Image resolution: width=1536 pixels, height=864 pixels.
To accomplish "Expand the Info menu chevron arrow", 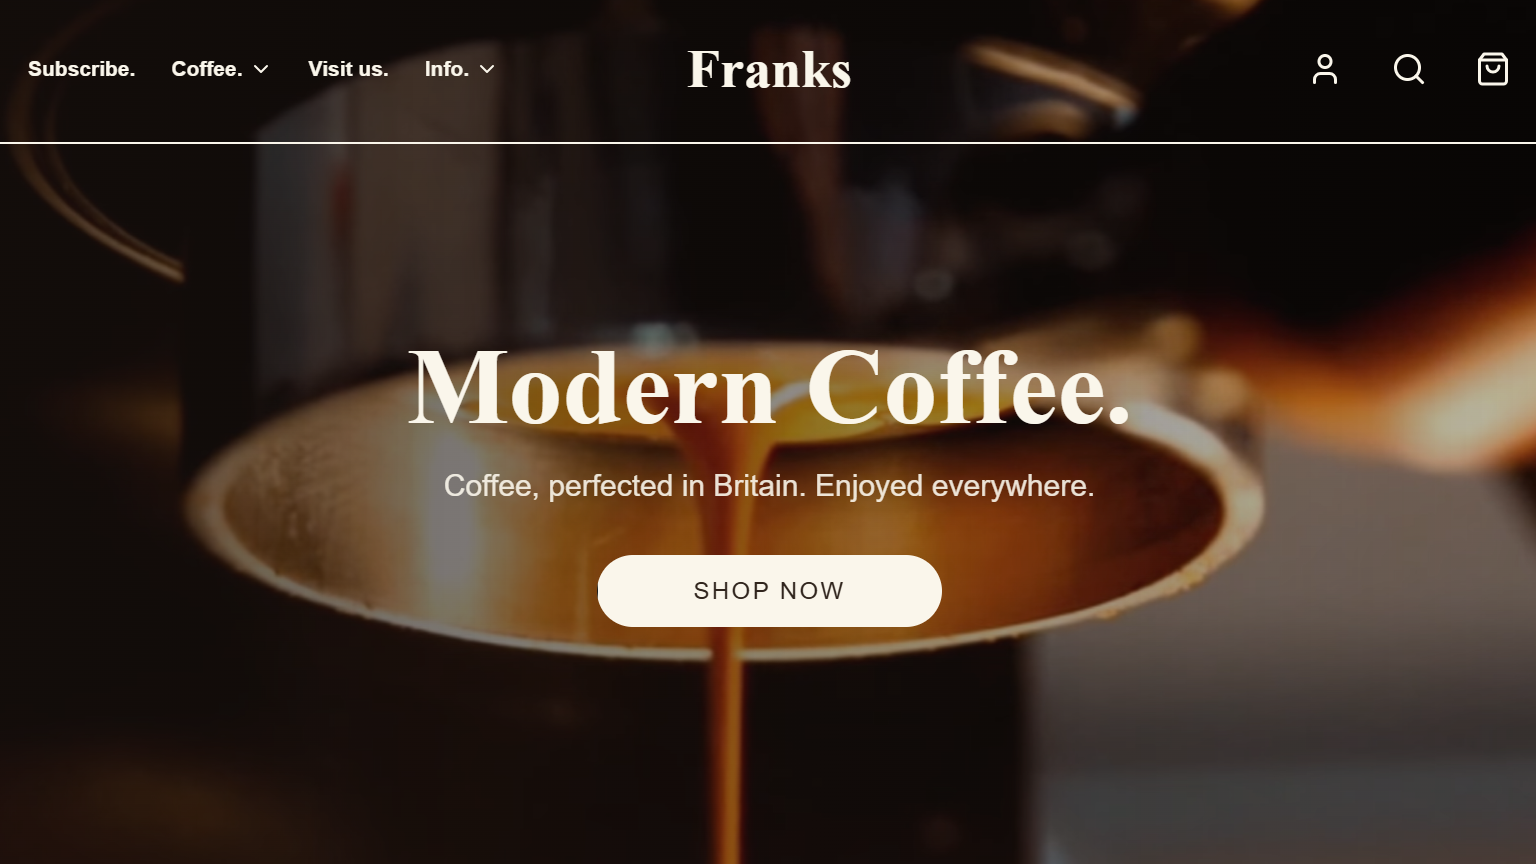I will 487,69.
